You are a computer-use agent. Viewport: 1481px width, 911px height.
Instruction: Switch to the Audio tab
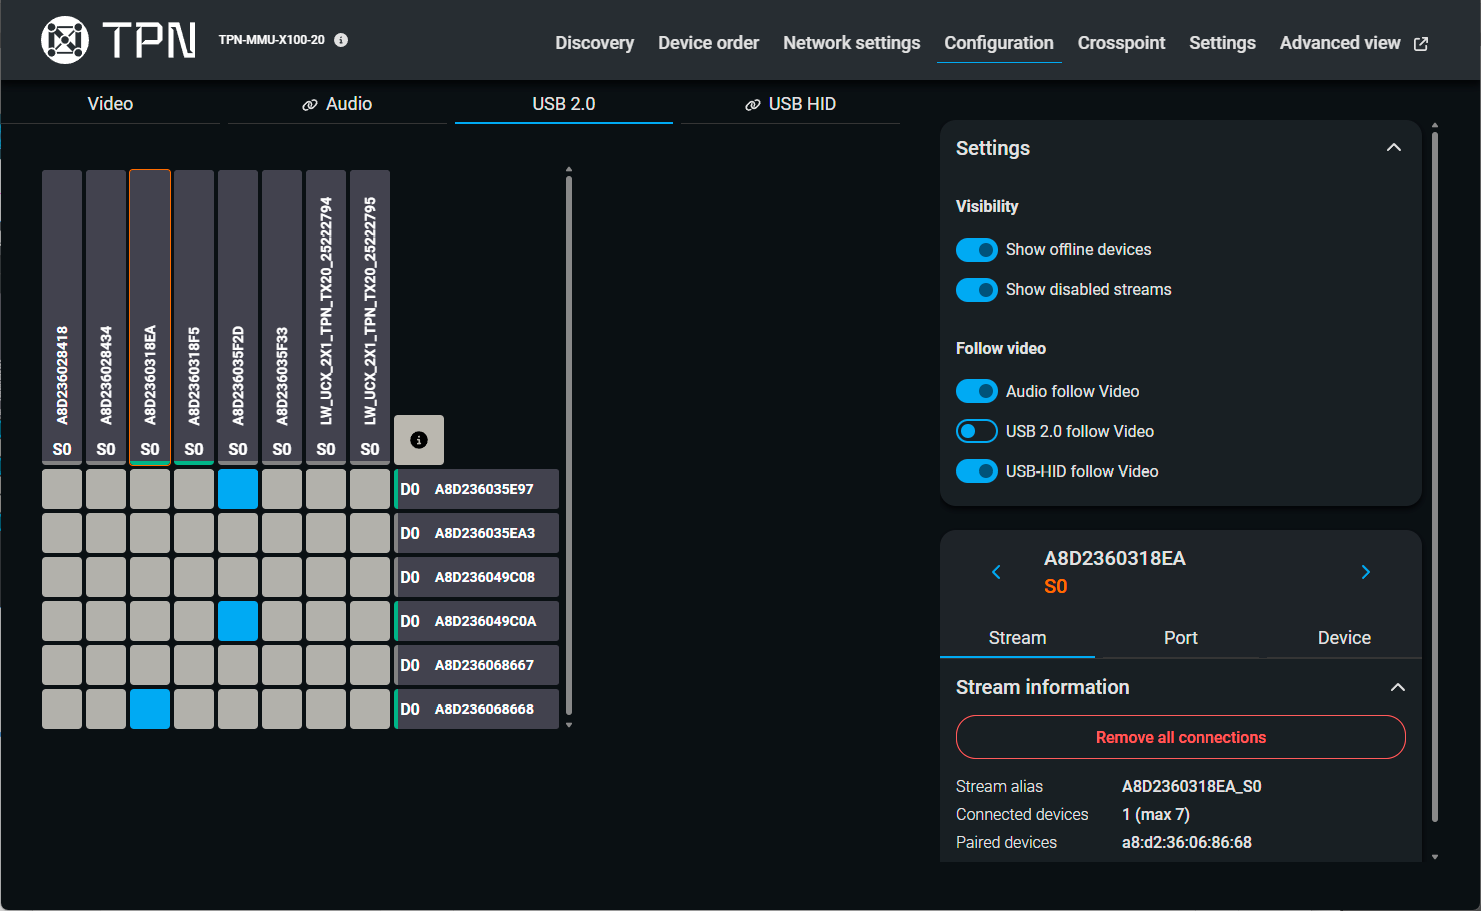coord(337,104)
